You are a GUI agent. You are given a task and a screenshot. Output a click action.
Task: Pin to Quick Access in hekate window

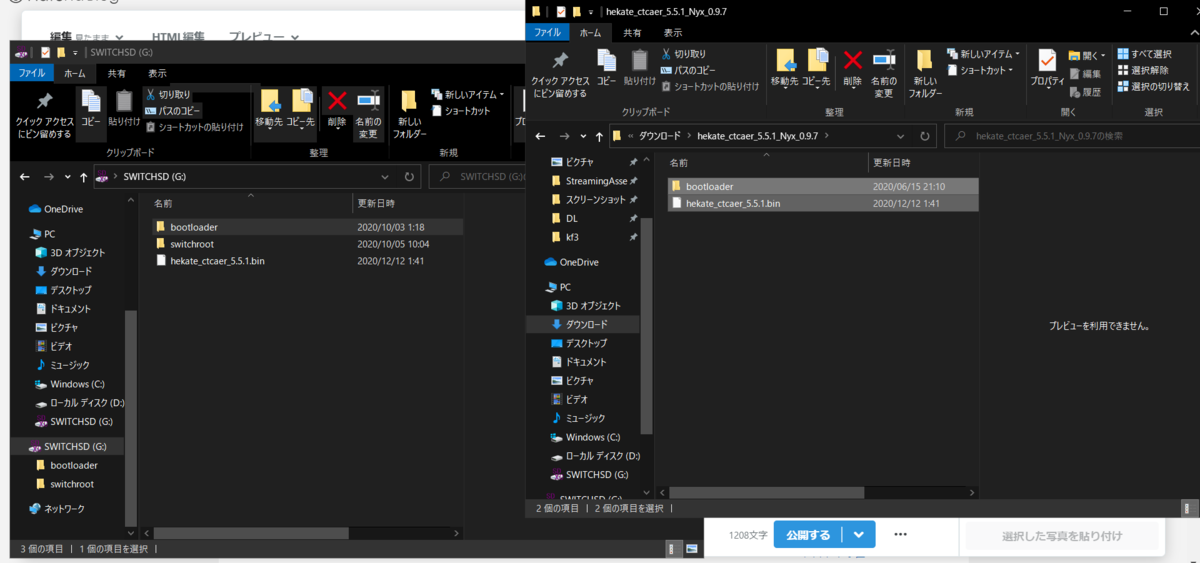(560, 72)
